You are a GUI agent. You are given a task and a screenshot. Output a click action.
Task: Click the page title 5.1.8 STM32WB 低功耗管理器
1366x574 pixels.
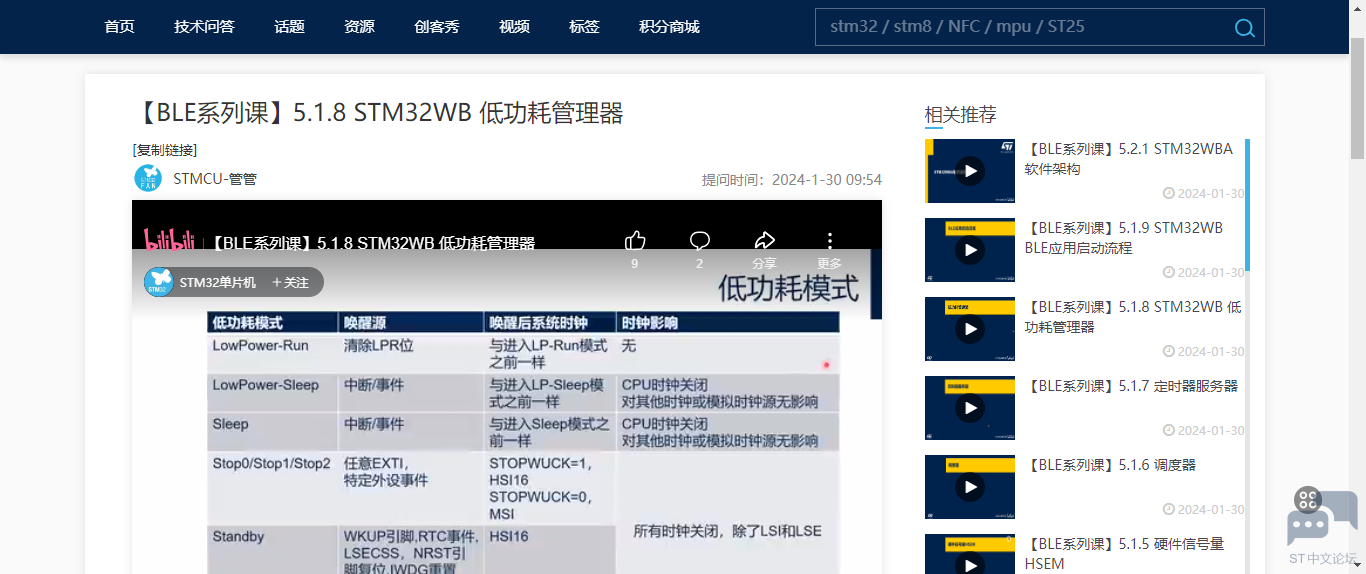378,113
